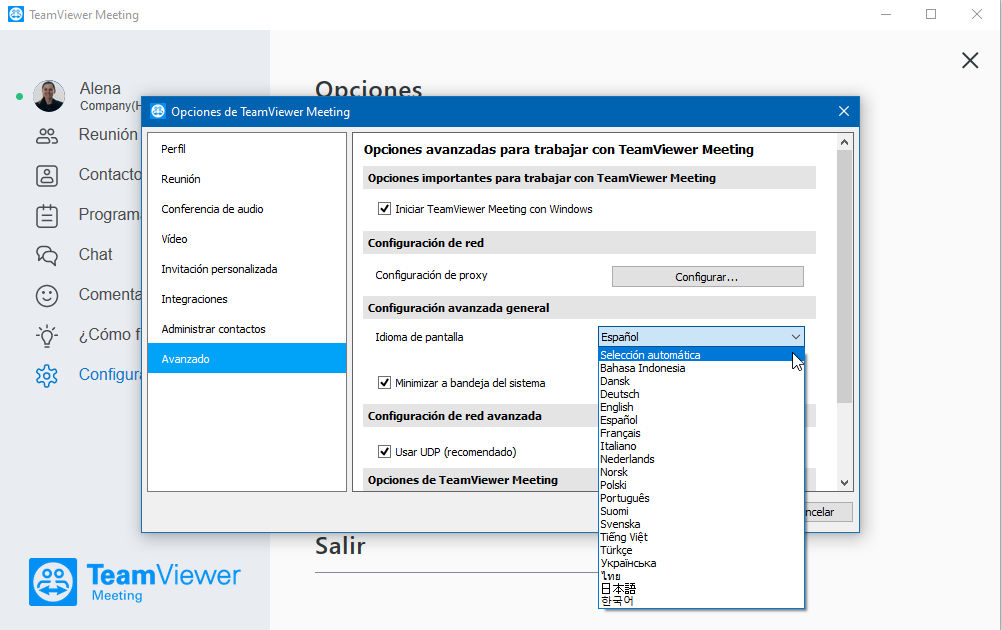Click scrollbar down arrow in options panel
1002x630 pixels.
pyautogui.click(x=844, y=483)
